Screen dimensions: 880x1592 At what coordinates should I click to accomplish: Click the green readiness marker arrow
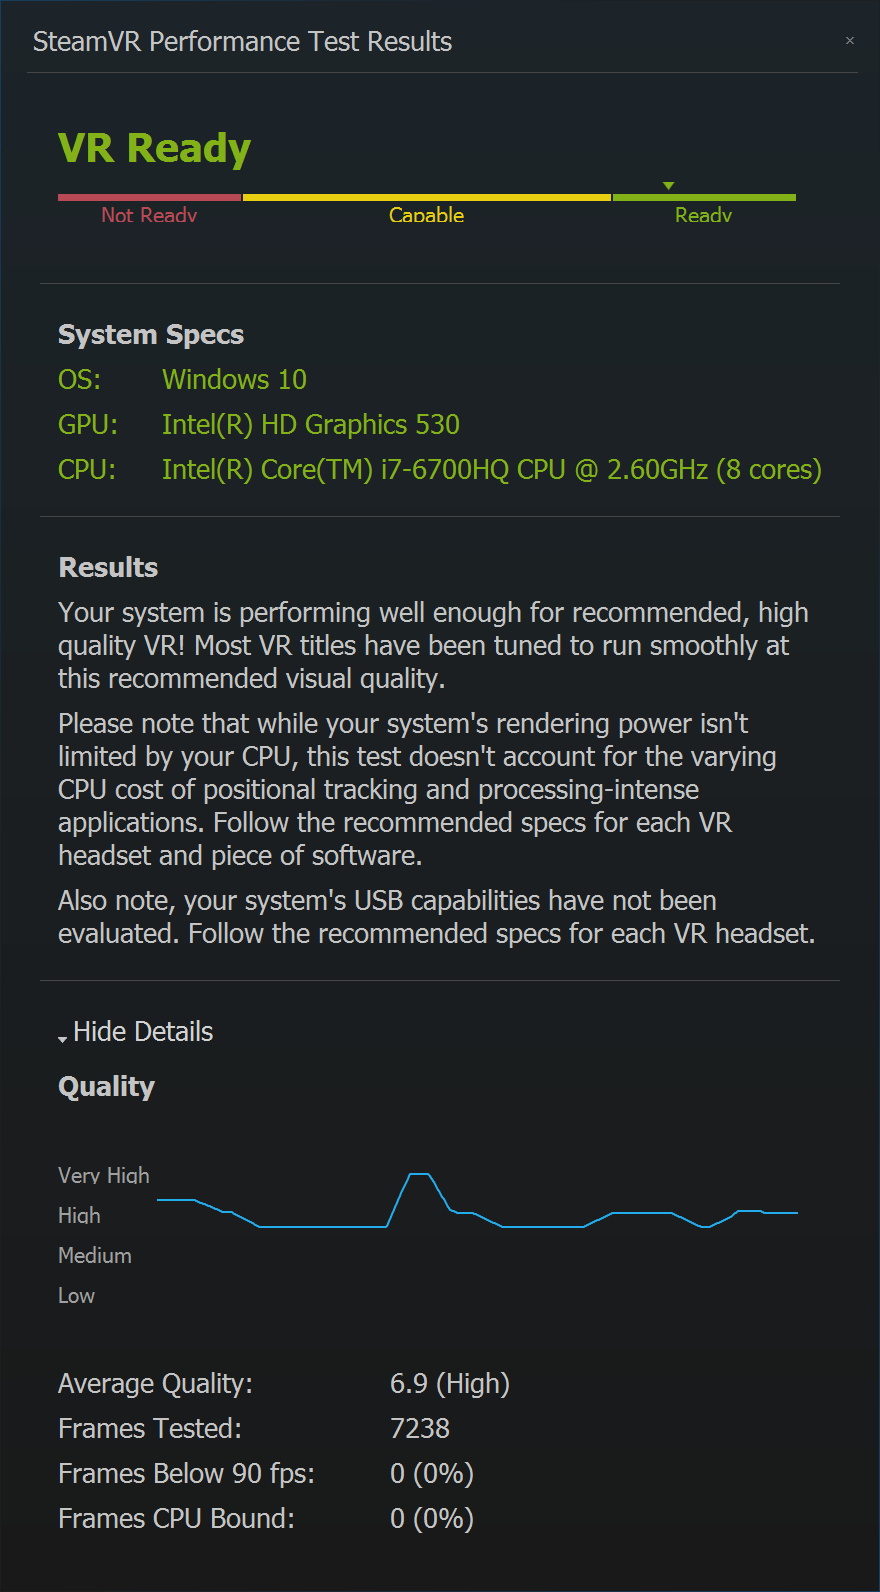(669, 186)
